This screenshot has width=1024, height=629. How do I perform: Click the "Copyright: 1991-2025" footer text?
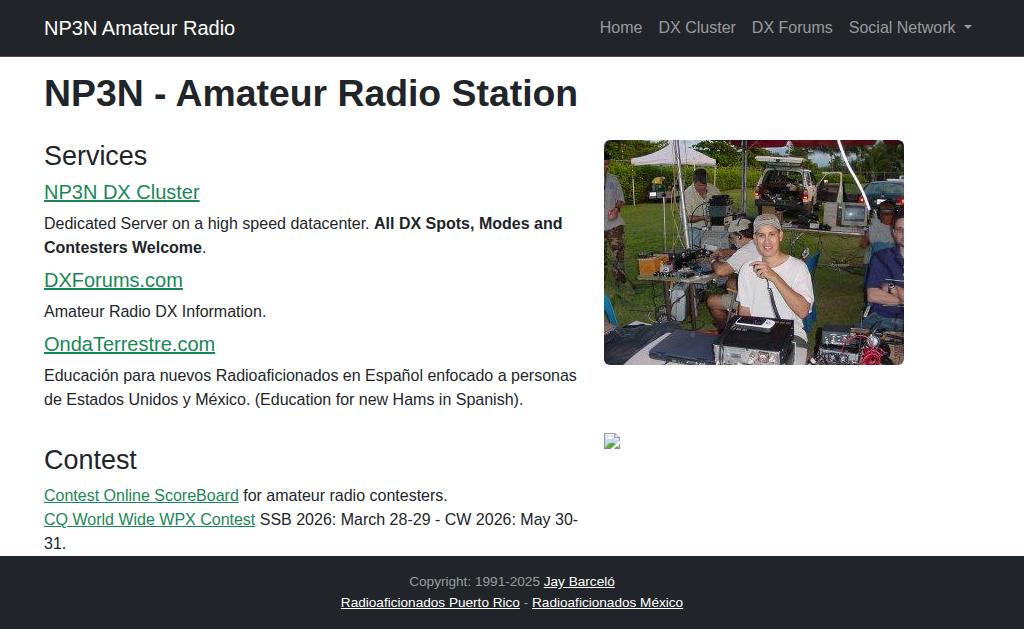pyautogui.click(x=474, y=582)
